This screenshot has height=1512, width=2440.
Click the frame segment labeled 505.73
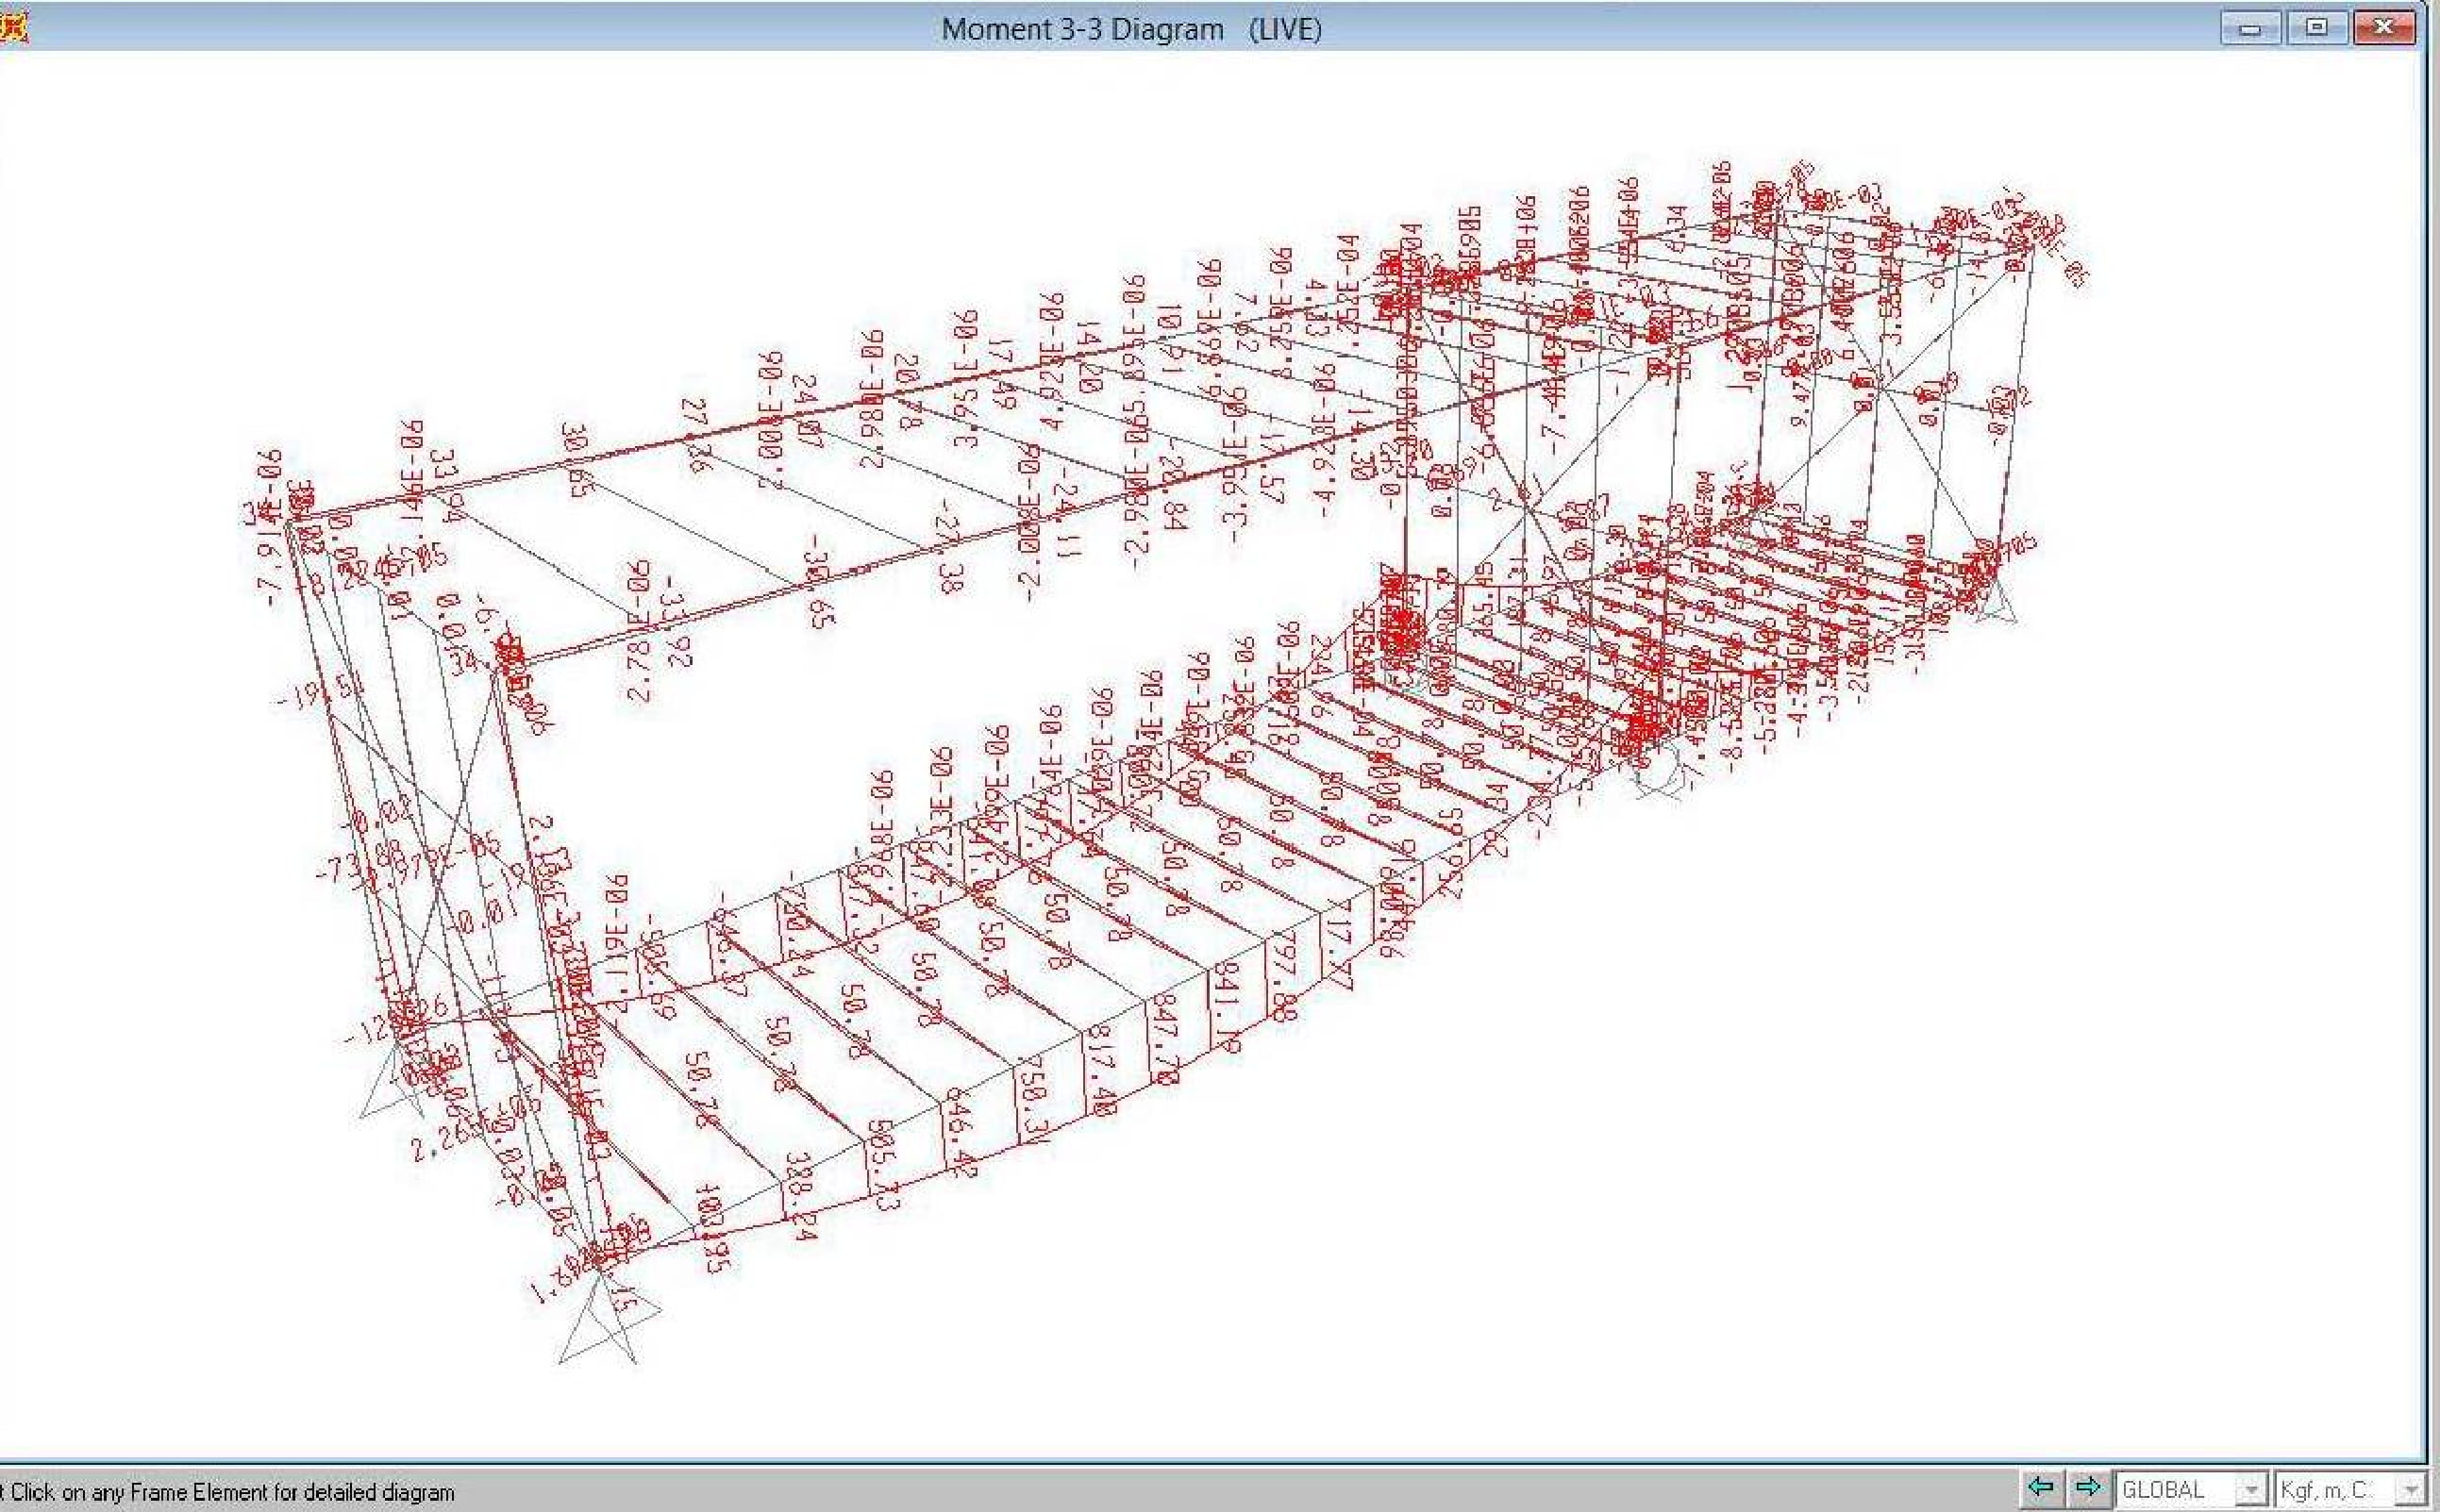click(882, 1164)
